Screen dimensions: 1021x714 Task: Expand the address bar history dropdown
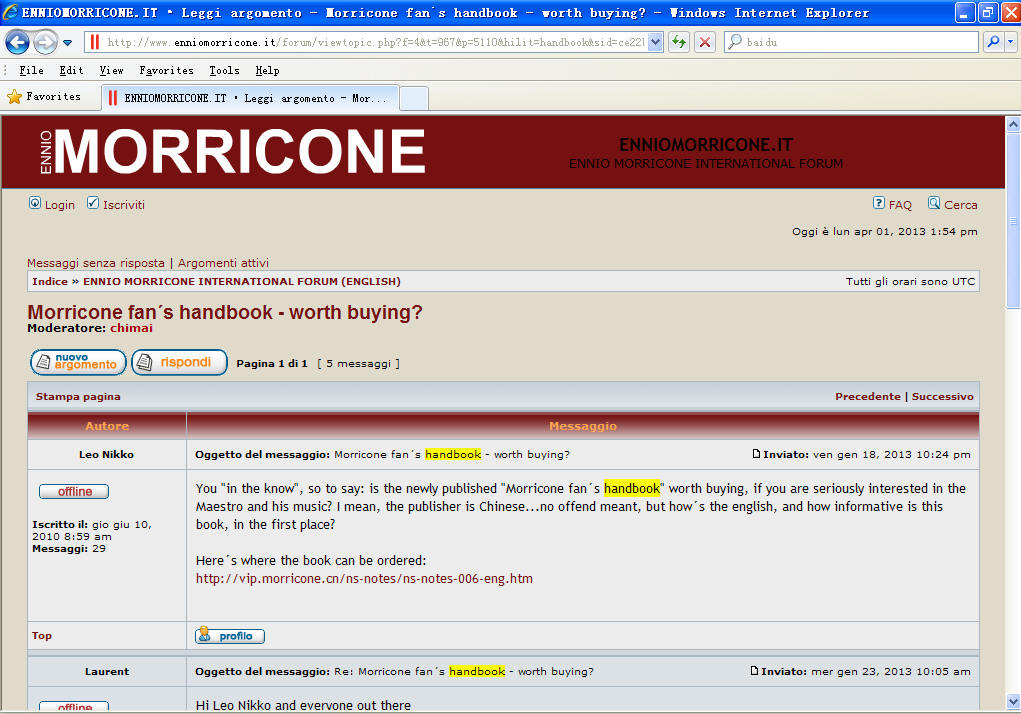[x=656, y=42]
